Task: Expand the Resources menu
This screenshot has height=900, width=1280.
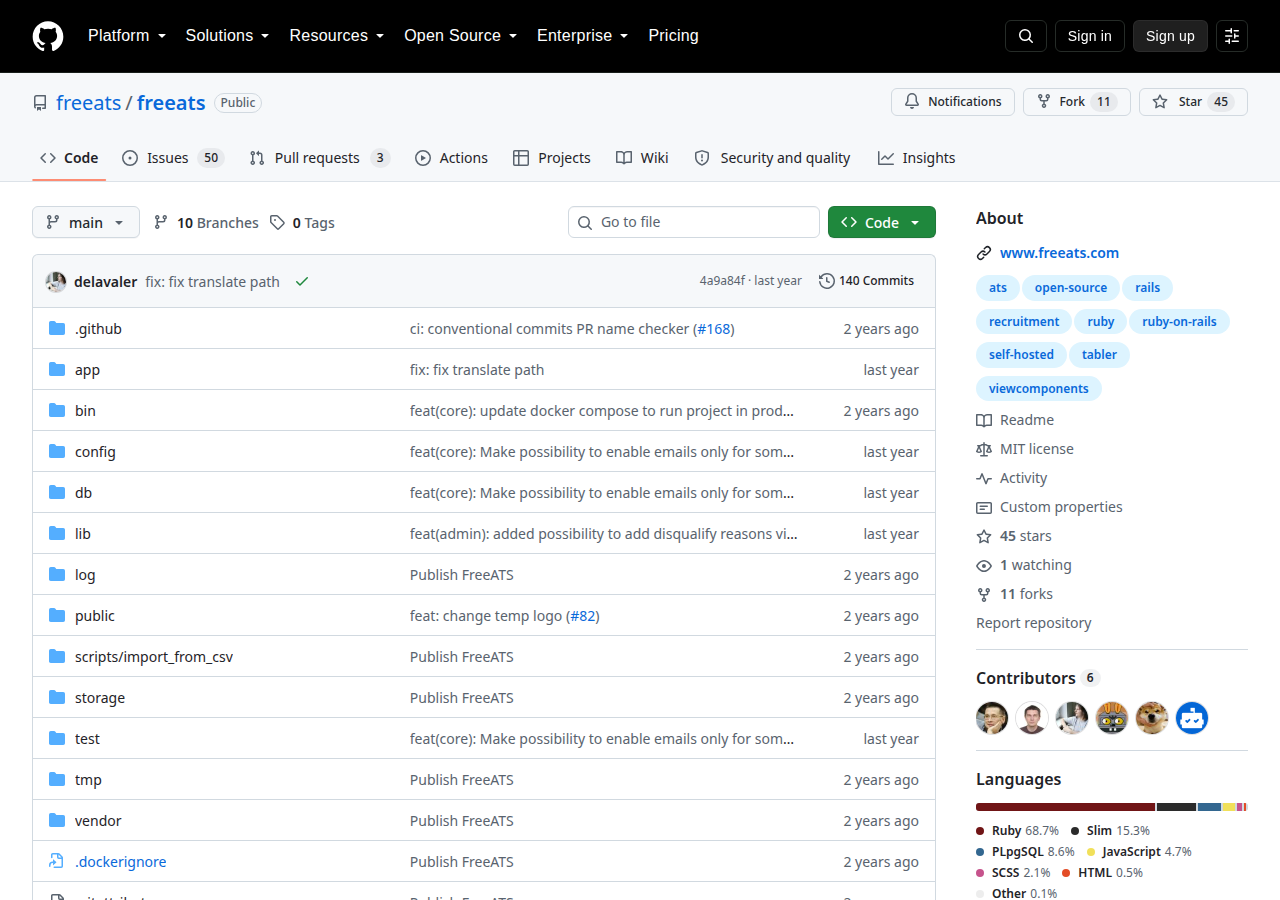Action: coord(337,36)
